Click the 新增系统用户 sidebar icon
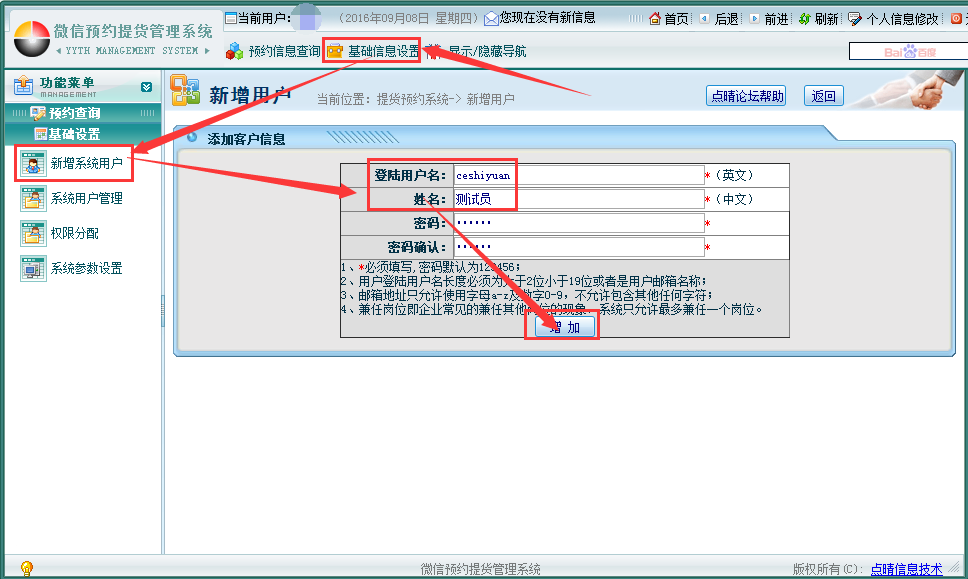 click(34, 163)
